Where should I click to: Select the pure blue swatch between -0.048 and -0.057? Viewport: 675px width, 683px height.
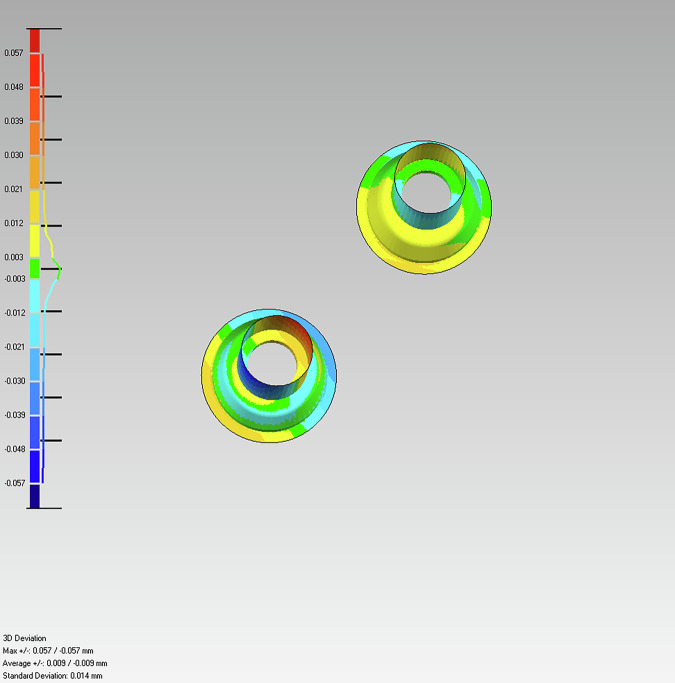35,467
